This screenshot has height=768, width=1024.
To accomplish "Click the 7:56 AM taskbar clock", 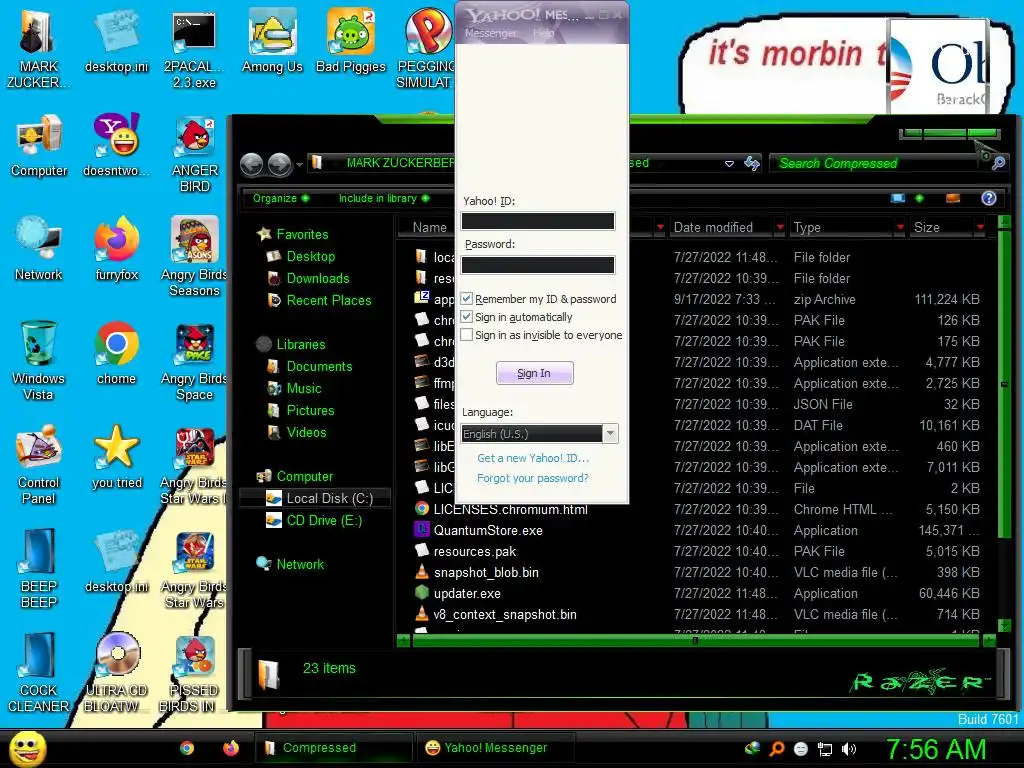I will point(936,749).
